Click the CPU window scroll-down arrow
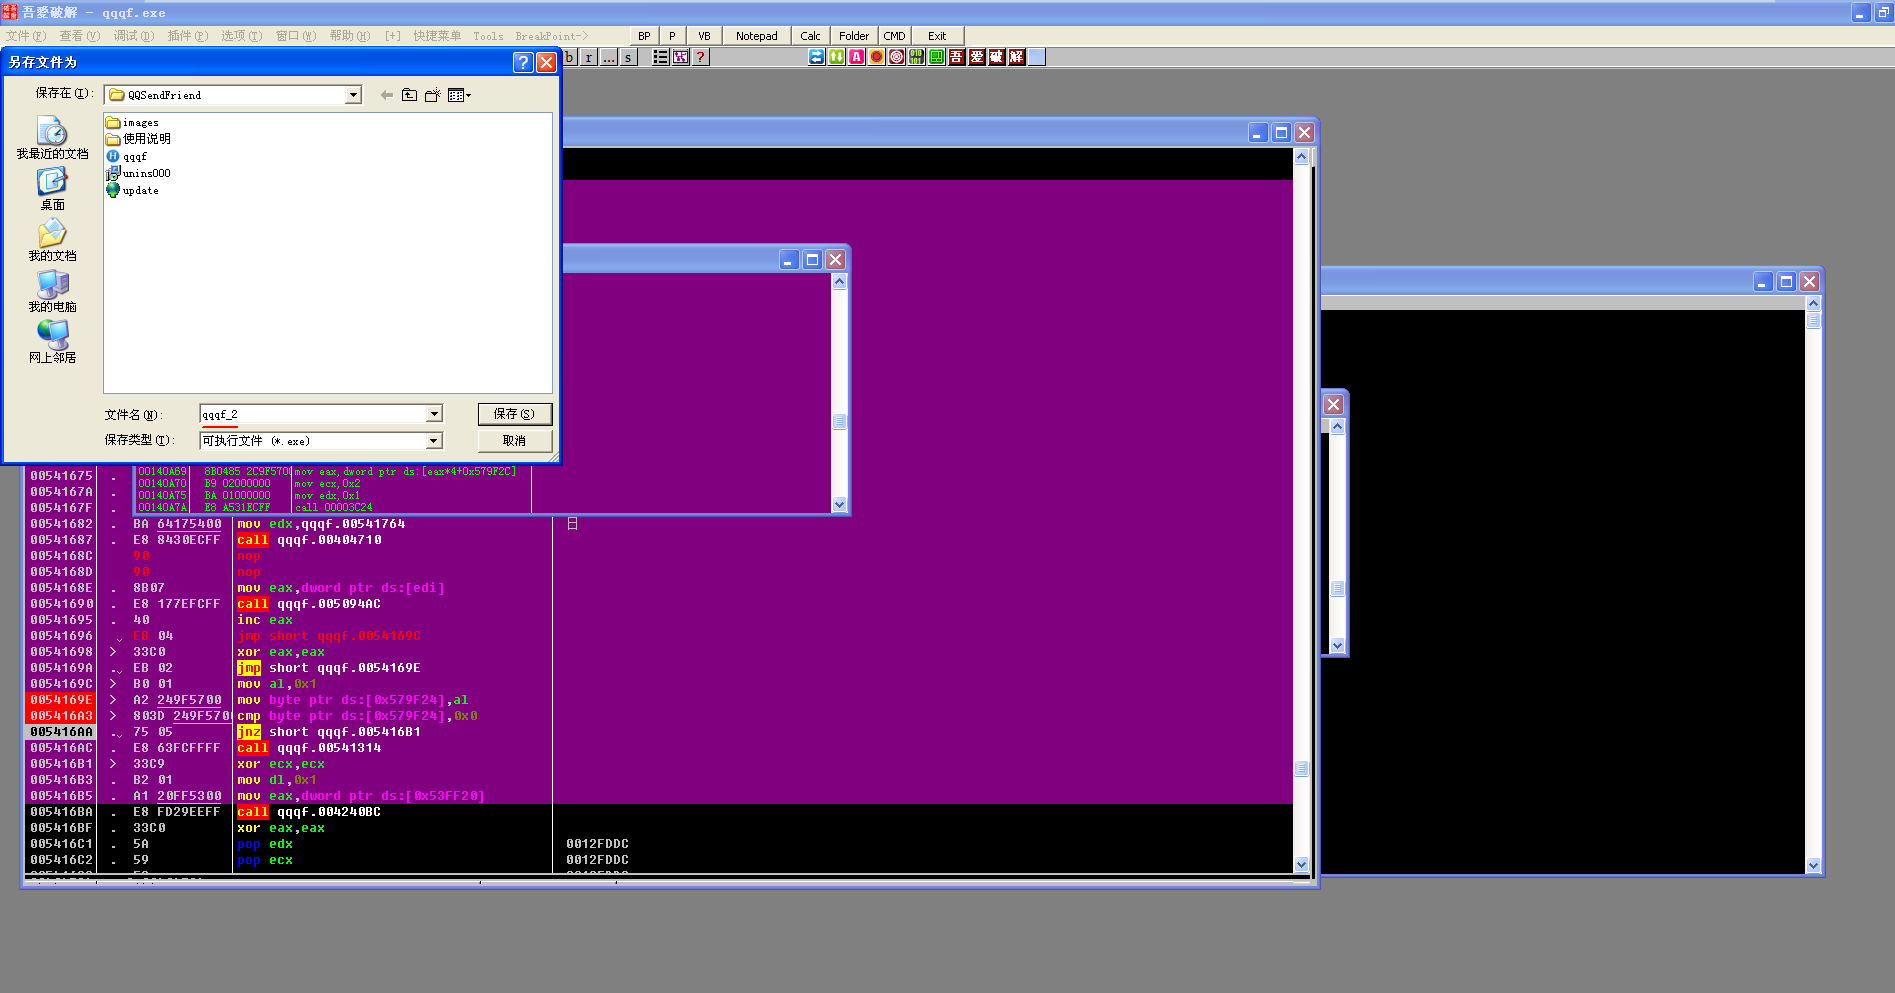1895x993 pixels. [1301, 864]
